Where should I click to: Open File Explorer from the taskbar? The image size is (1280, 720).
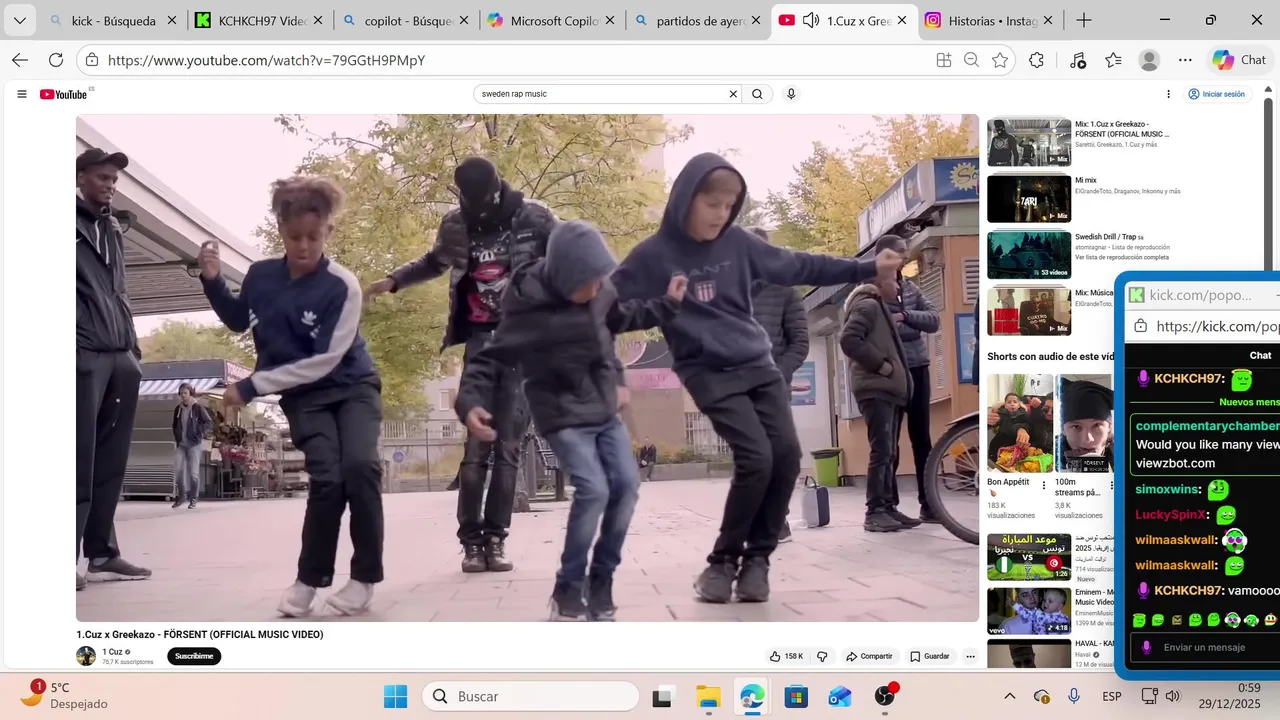coord(708,696)
